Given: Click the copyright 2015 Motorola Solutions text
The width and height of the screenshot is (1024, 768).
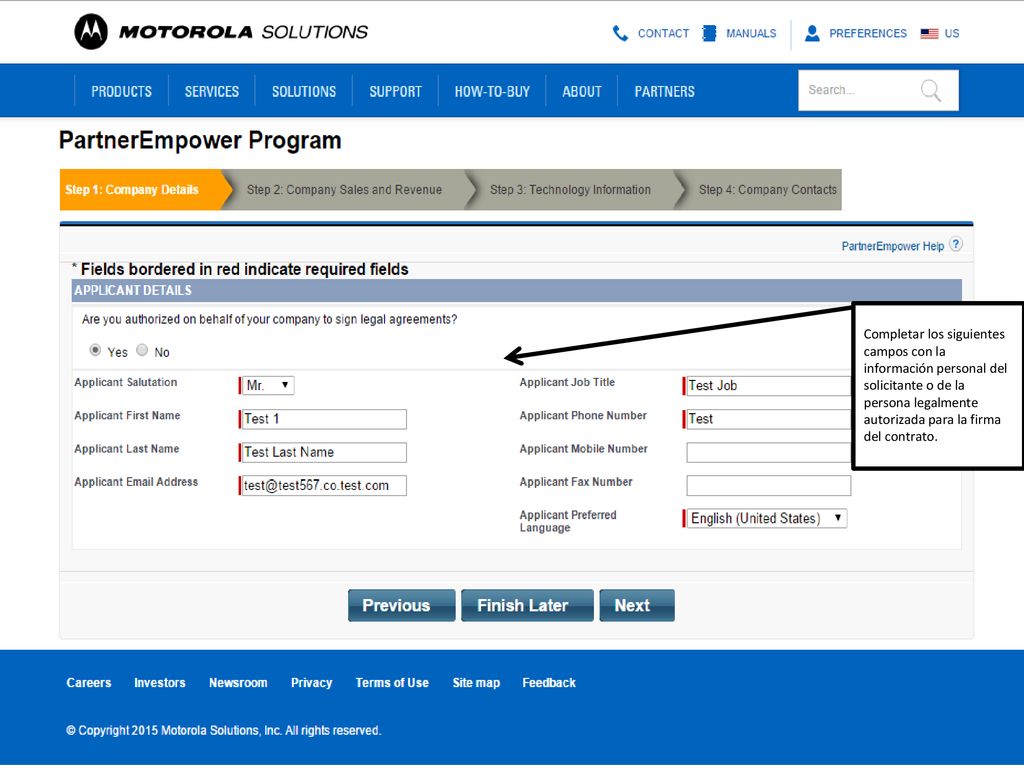Looking at the screenshot, I should click(x=223, y=731).
